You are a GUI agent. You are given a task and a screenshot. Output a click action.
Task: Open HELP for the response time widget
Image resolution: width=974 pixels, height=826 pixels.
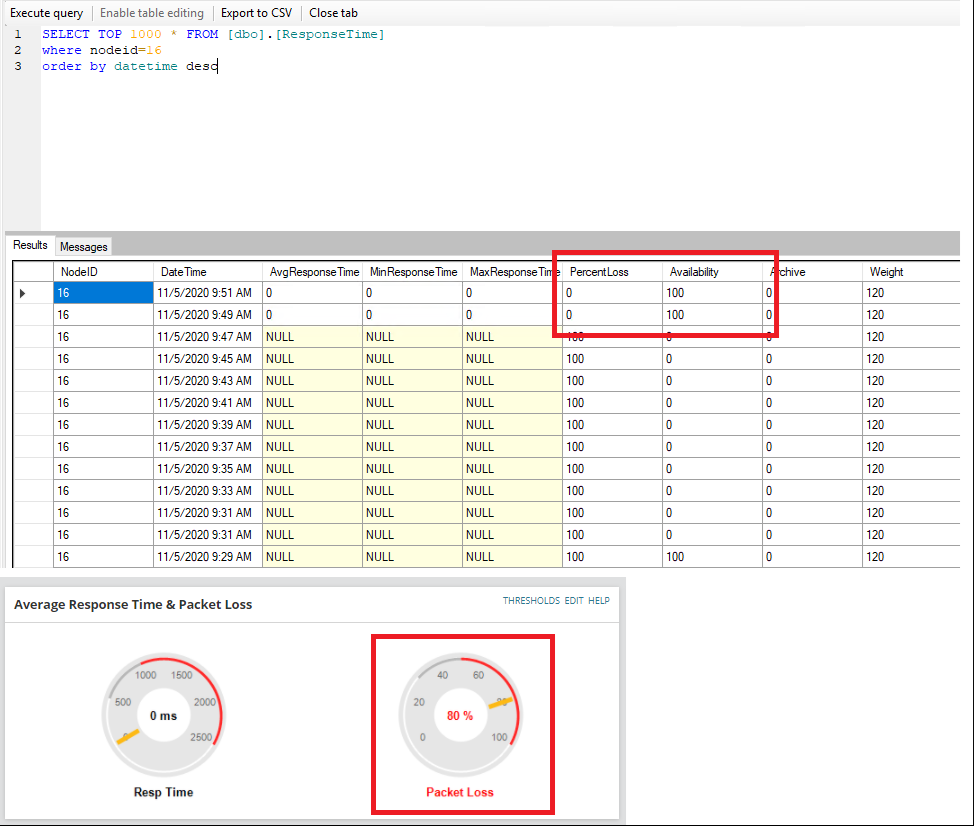598,600
